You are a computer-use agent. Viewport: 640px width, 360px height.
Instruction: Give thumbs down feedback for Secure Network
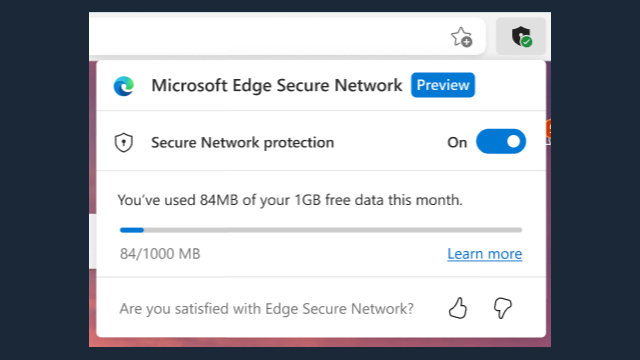pyautogui.click(x=502, y=308)
